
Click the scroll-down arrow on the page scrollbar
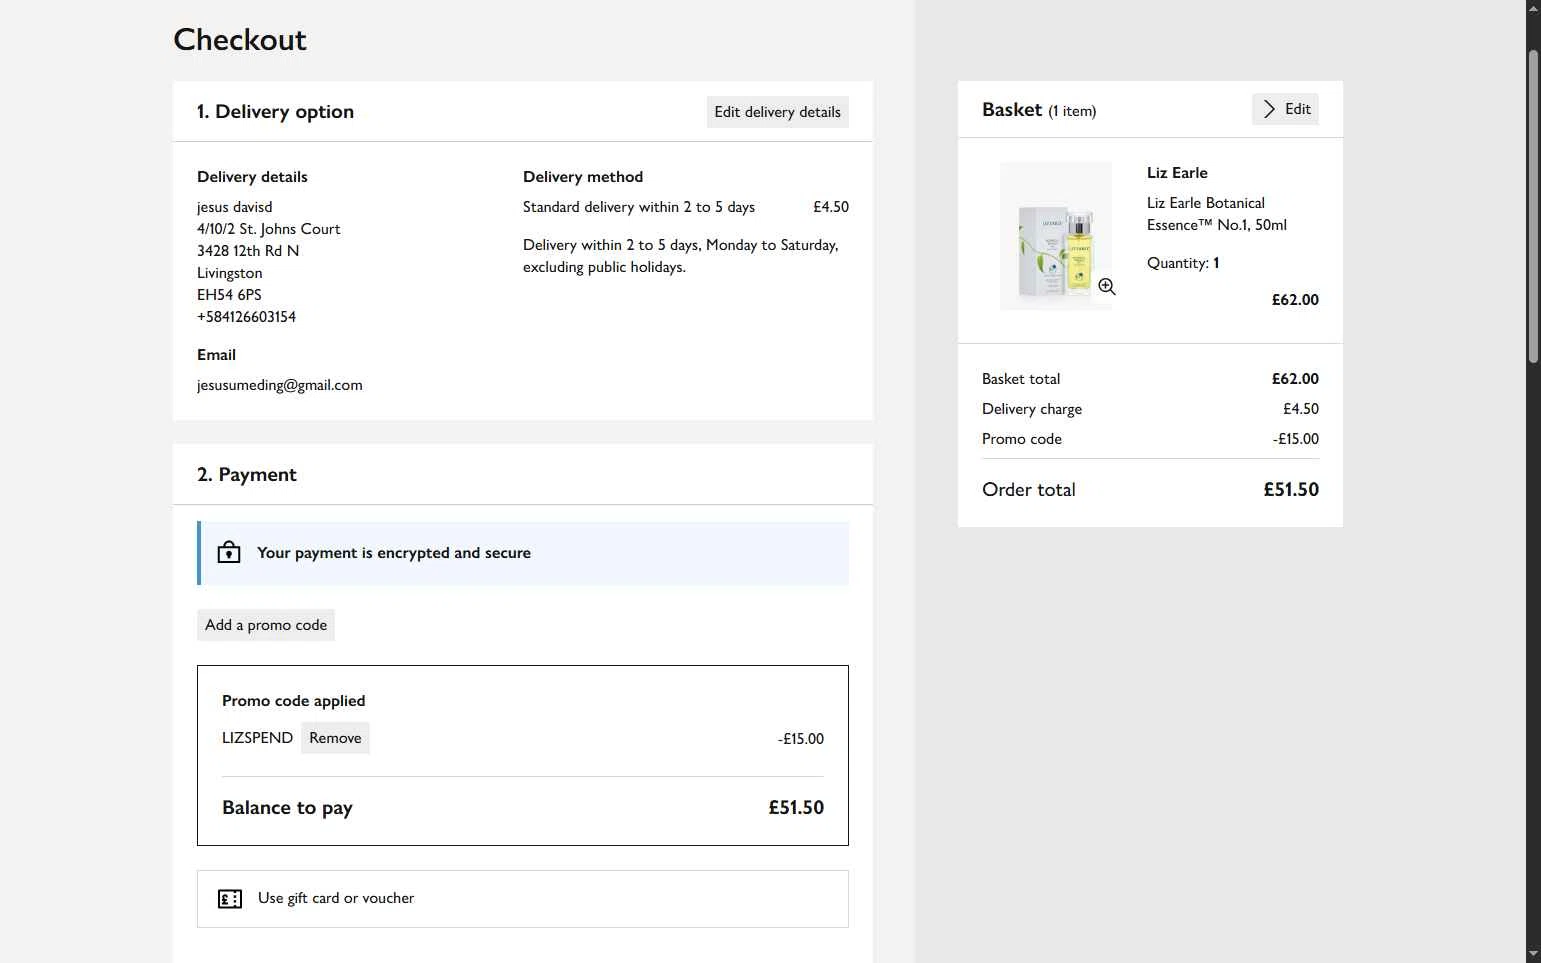[1533, 954]
